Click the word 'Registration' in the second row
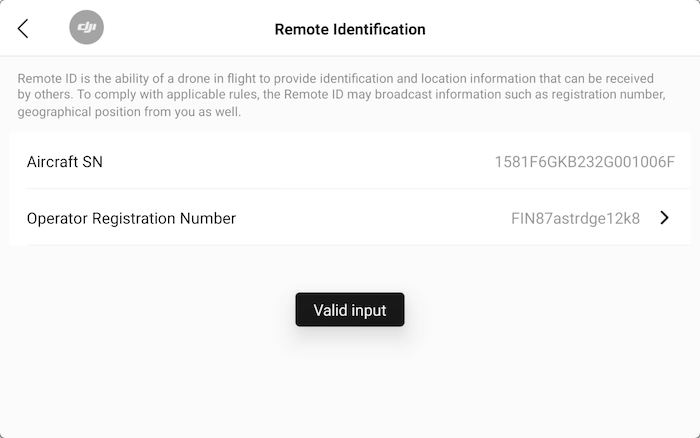The height and width of the screenshot is (438, 700). pyautogui.click(x=134, y=218)
